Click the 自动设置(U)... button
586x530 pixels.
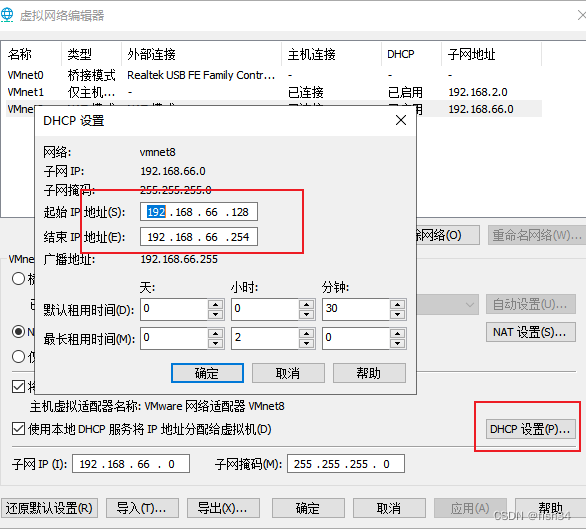pos(530,304)
